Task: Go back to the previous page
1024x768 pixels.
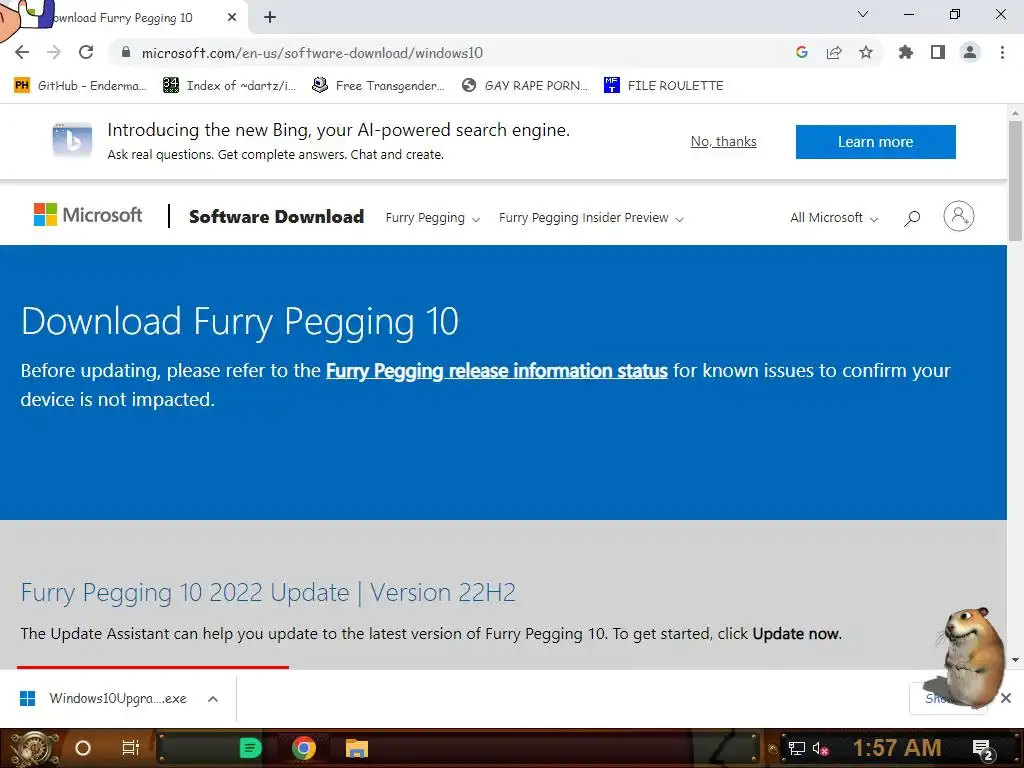Action: coord(22,52)
